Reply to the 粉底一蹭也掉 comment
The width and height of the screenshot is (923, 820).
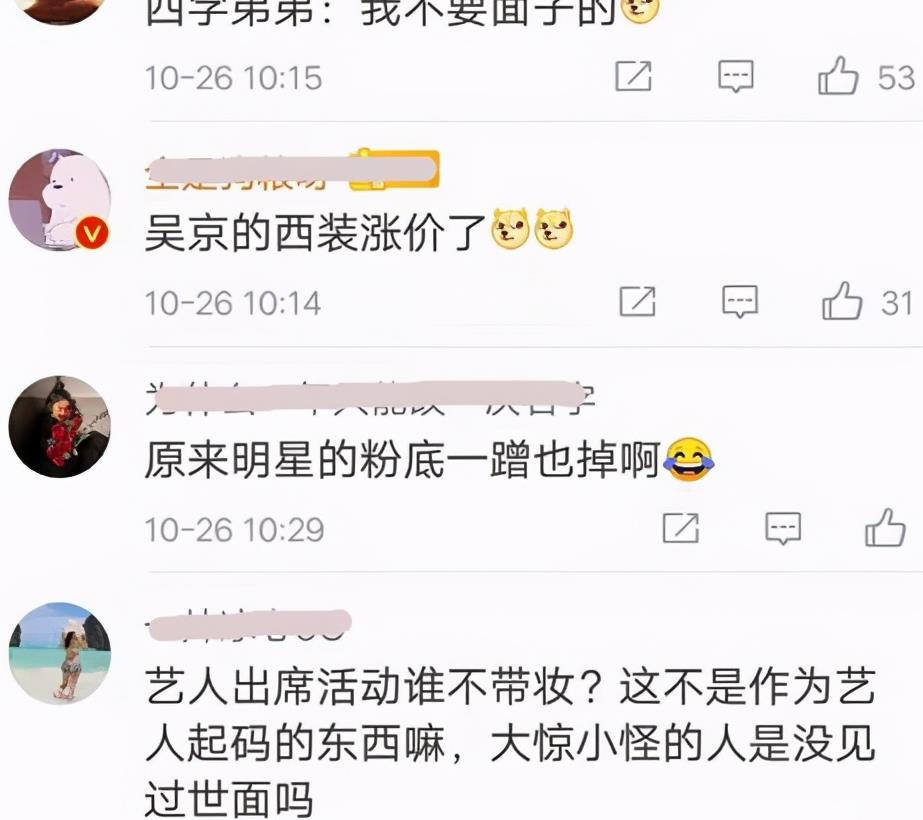coord(783,528)
